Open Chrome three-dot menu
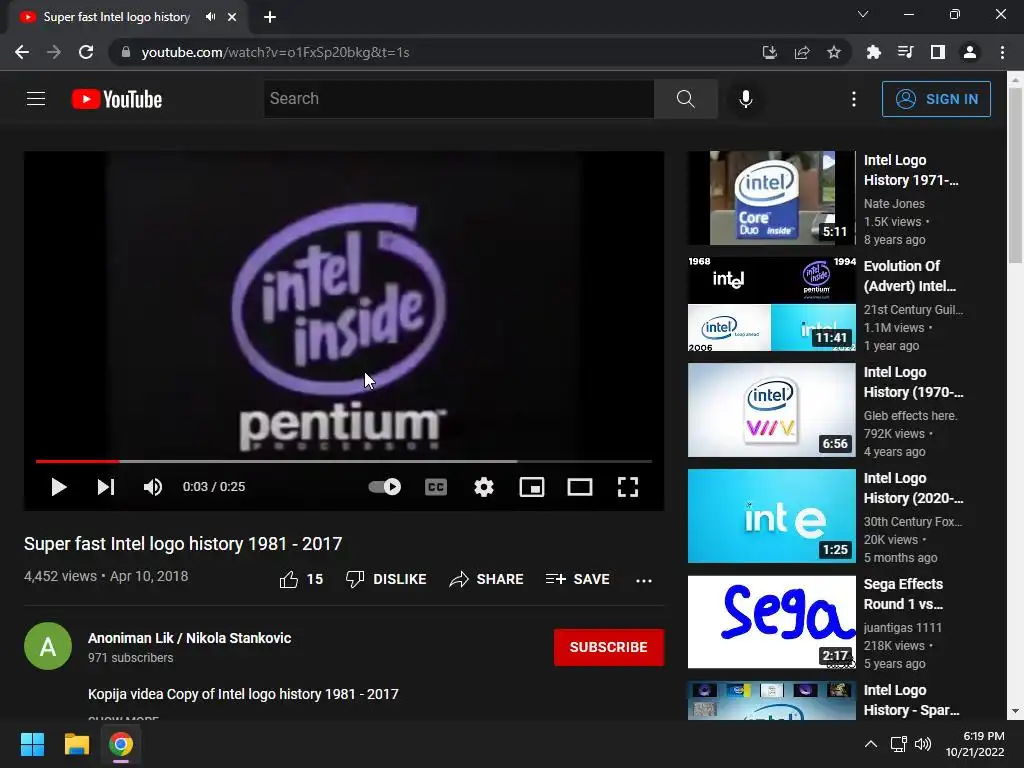The image size is (1024, 768). (x=1002, y=52)
